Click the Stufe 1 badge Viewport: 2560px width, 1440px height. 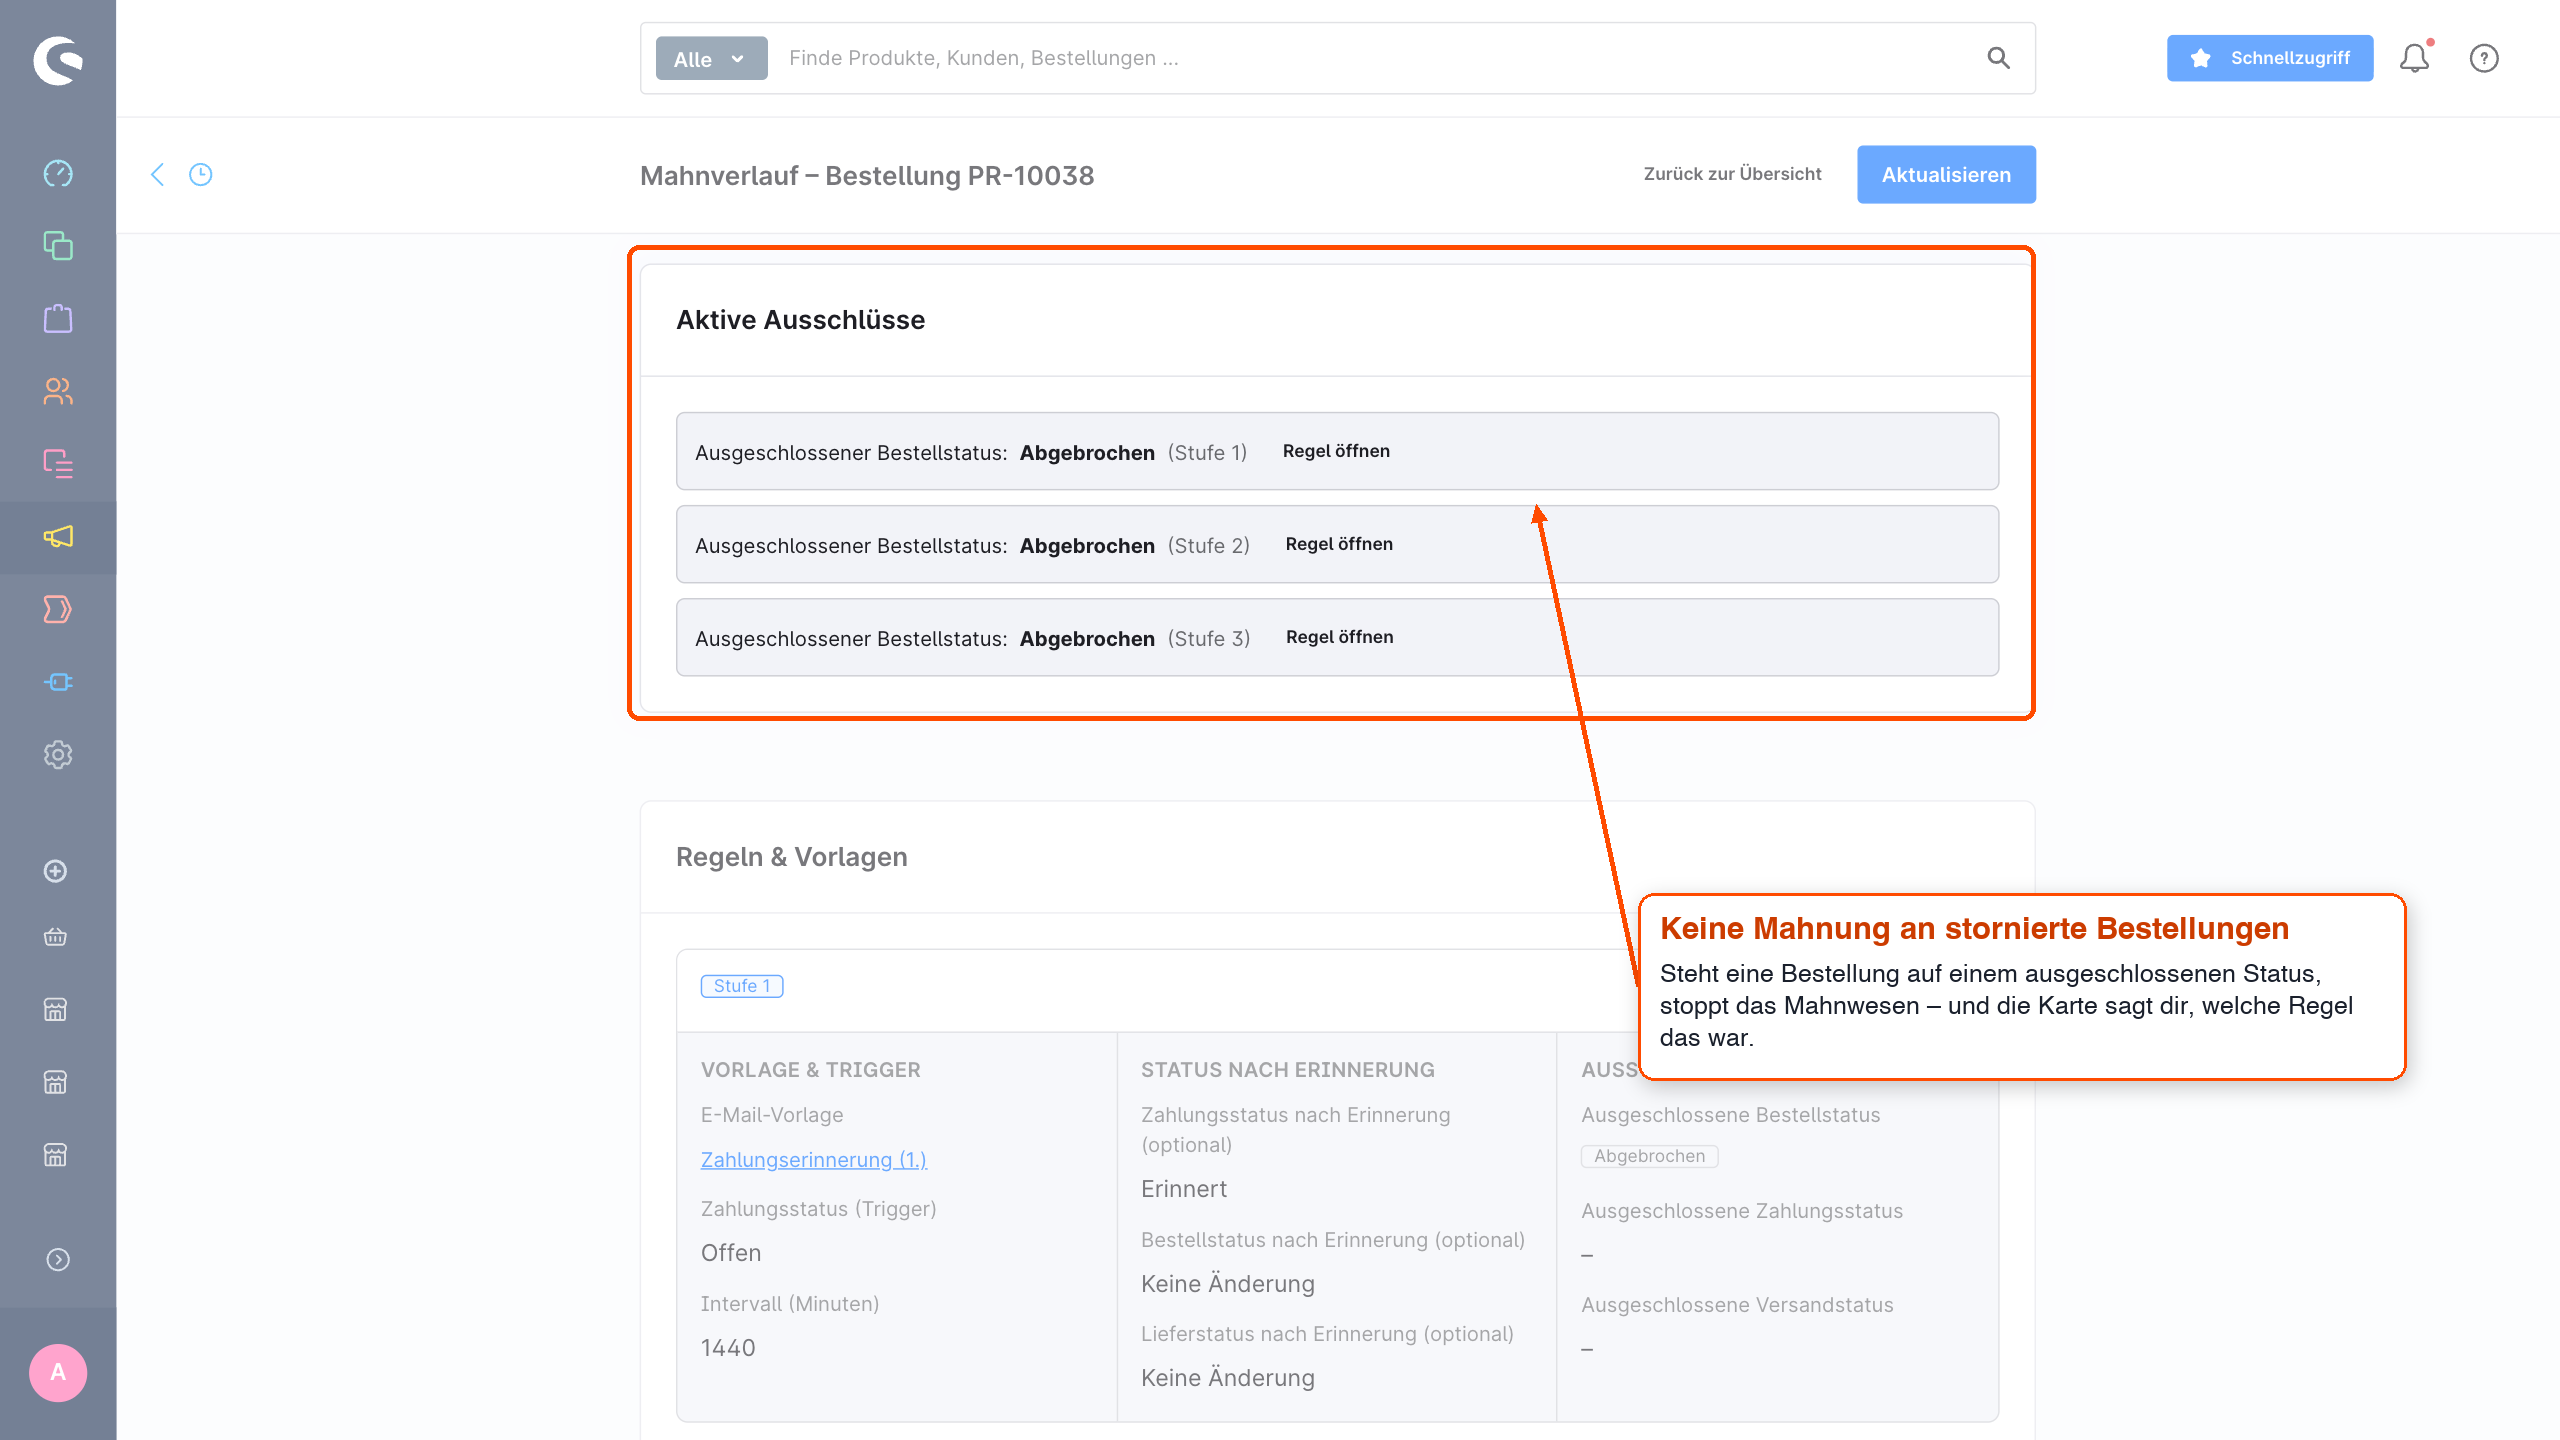point(742,986)
